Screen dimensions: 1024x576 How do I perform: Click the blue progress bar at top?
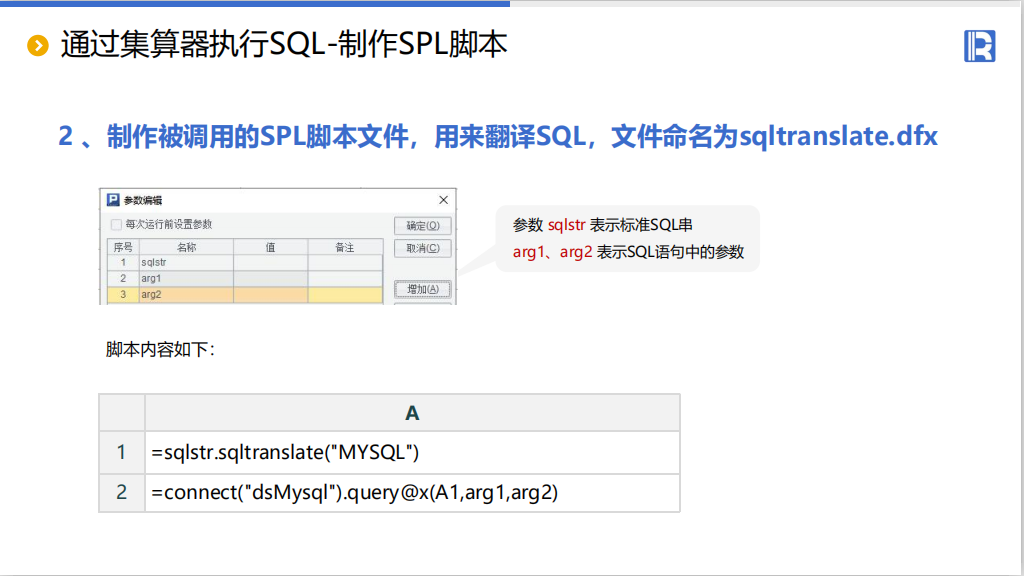tap(255, 3)
